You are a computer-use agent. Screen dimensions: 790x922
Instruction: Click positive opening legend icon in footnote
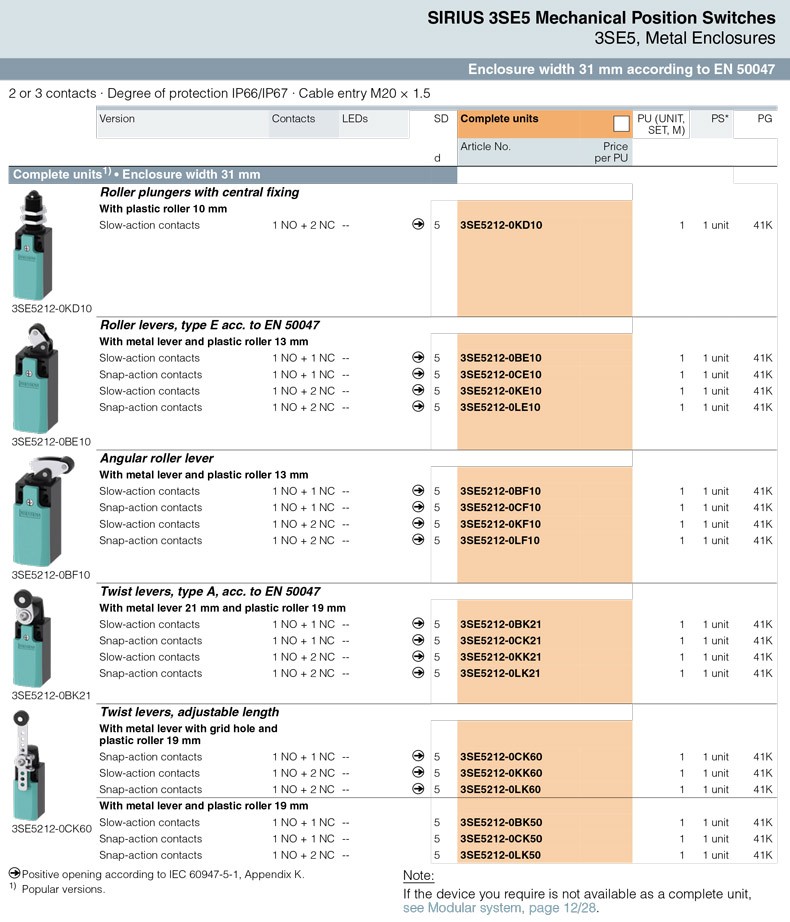[x=14, y=874]
